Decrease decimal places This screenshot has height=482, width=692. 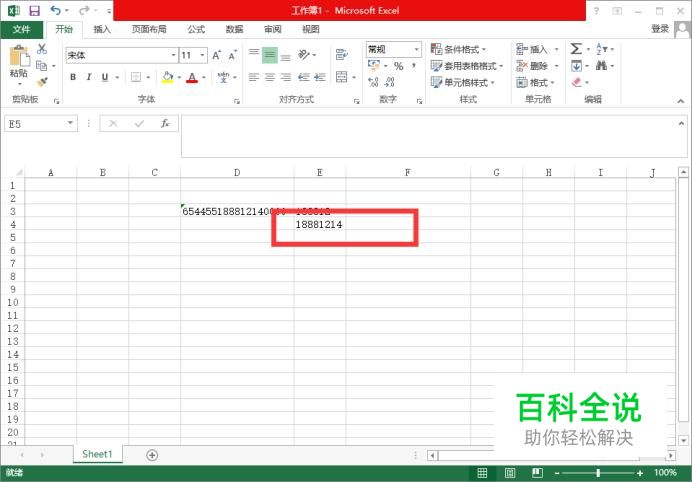(x=389, y=82)
